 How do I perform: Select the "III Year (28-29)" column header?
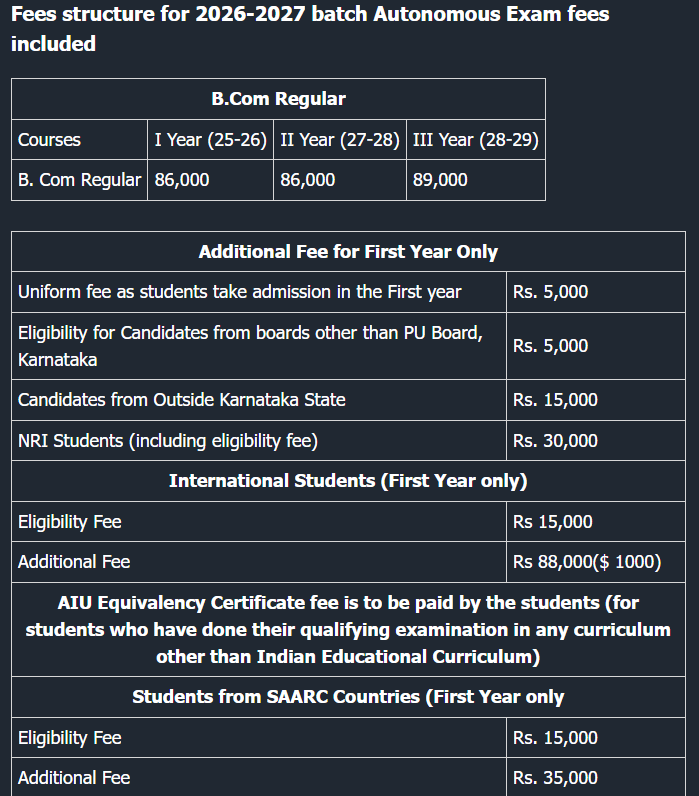(x=475, y=140)
